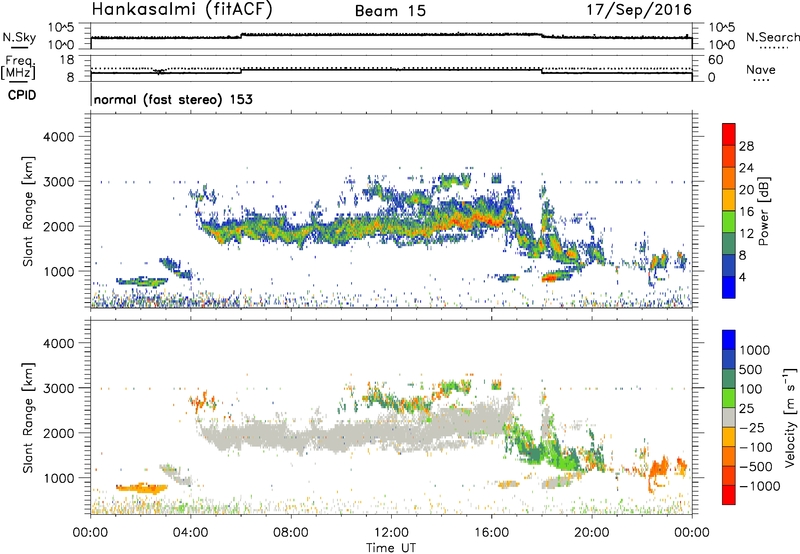This screenshot has height=554, width=800.
Task: Click the orange velocity echo patch near 02:00
Action: point(141,488)
